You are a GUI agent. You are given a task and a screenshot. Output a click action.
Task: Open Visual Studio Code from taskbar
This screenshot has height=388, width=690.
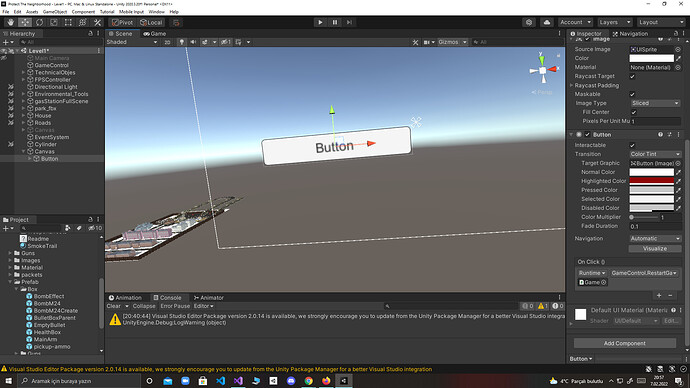click(220, 381)
